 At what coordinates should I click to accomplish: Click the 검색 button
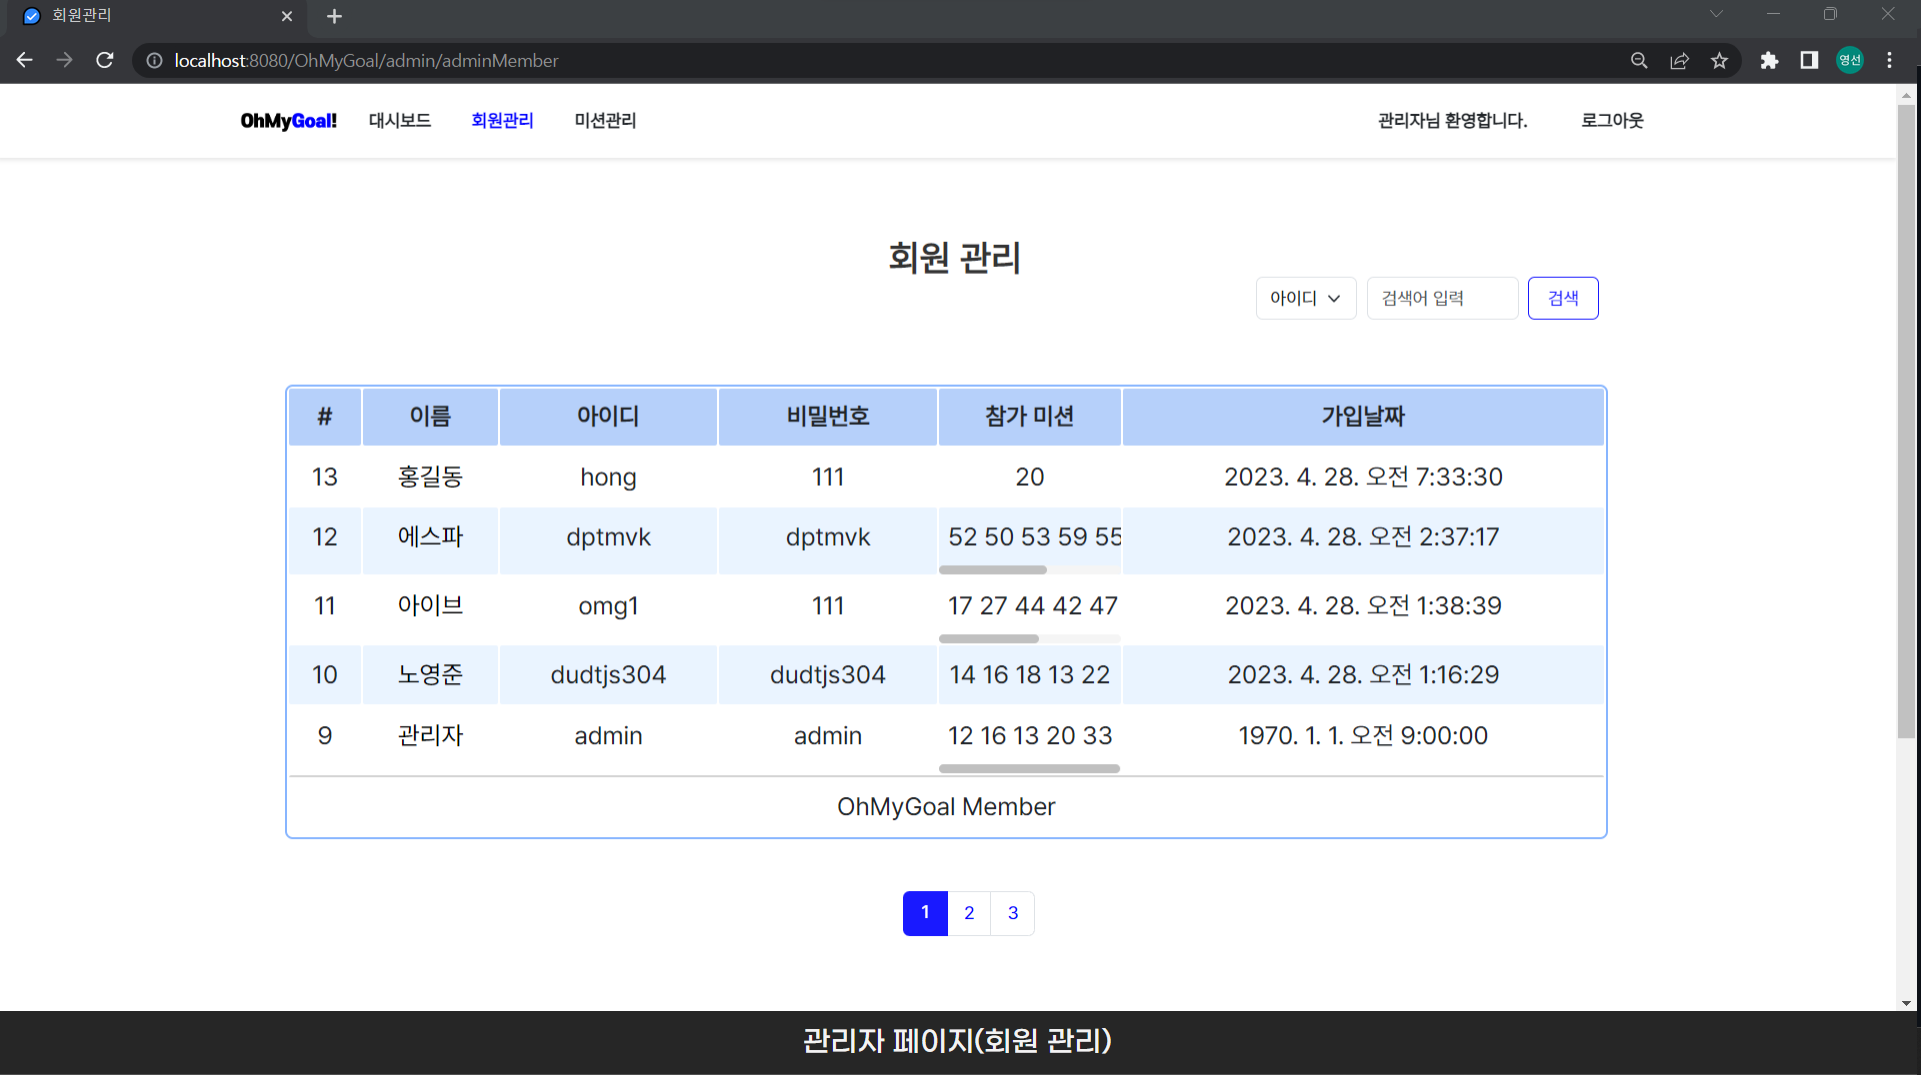[1563, 298]
